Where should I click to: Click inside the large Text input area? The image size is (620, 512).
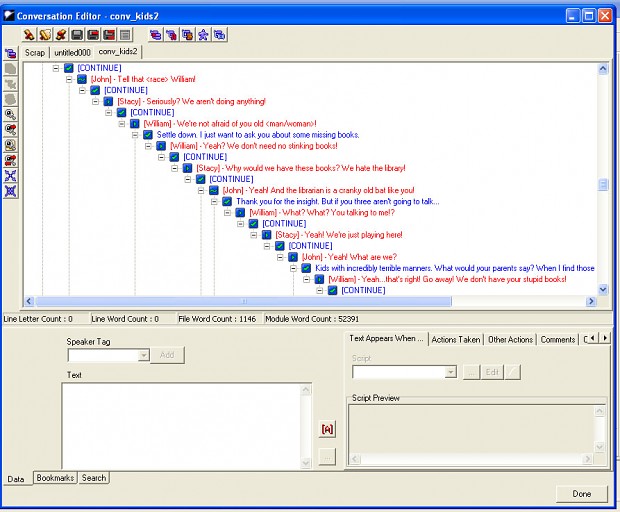point(182,426)
